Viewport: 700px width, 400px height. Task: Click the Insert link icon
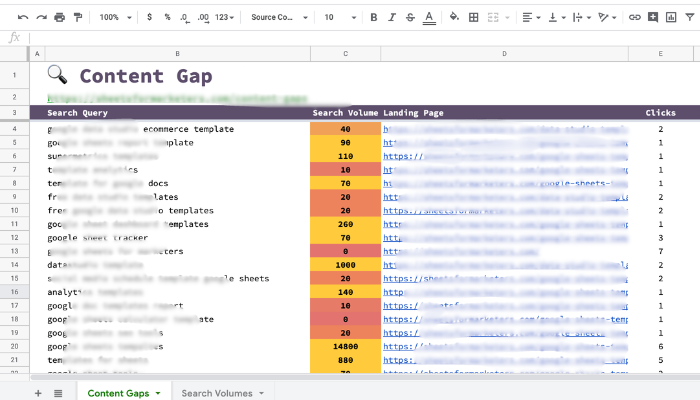[x=634, y=17]
